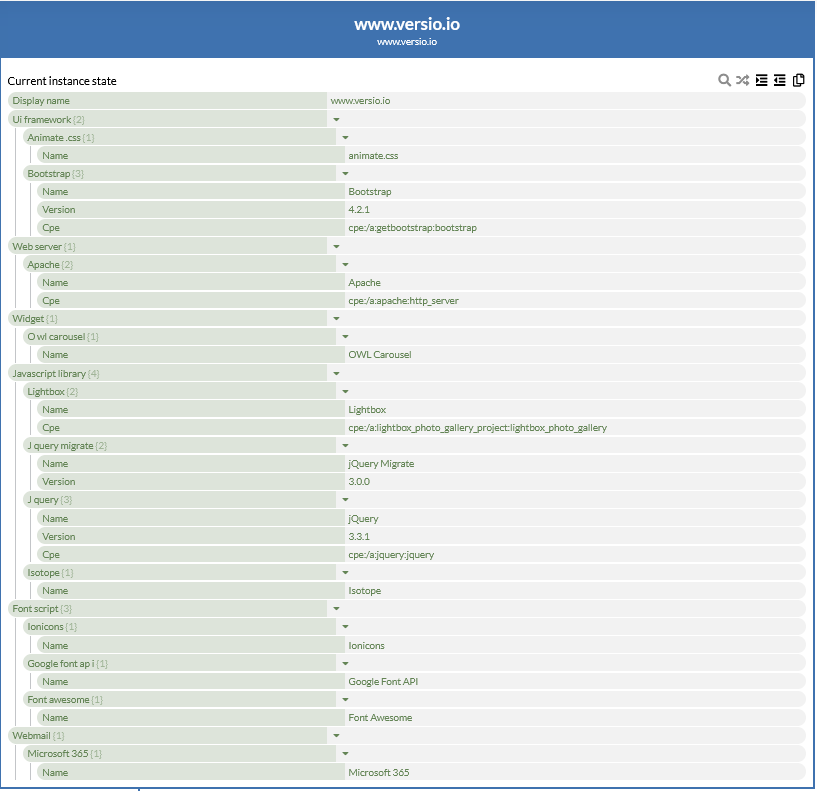Select the Display name row label
Viewport: 817px width, 791px height.
[41, 101]
